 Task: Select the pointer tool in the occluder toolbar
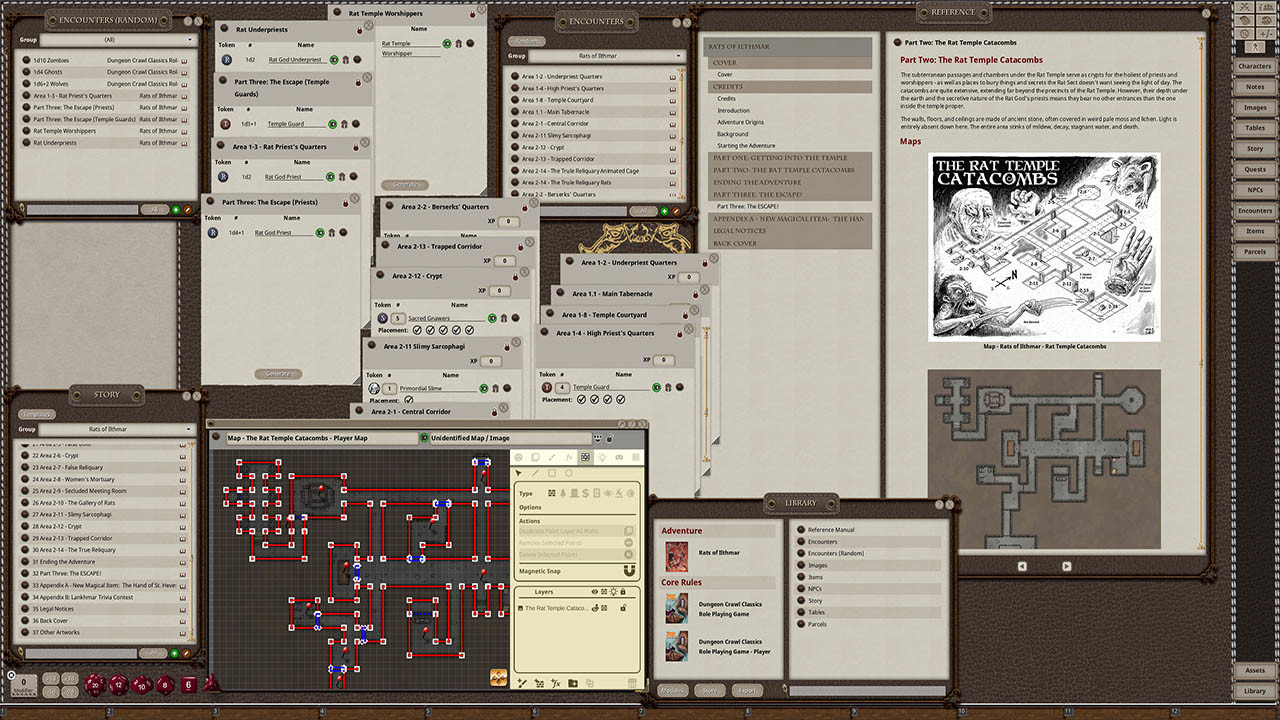[519, 473]
